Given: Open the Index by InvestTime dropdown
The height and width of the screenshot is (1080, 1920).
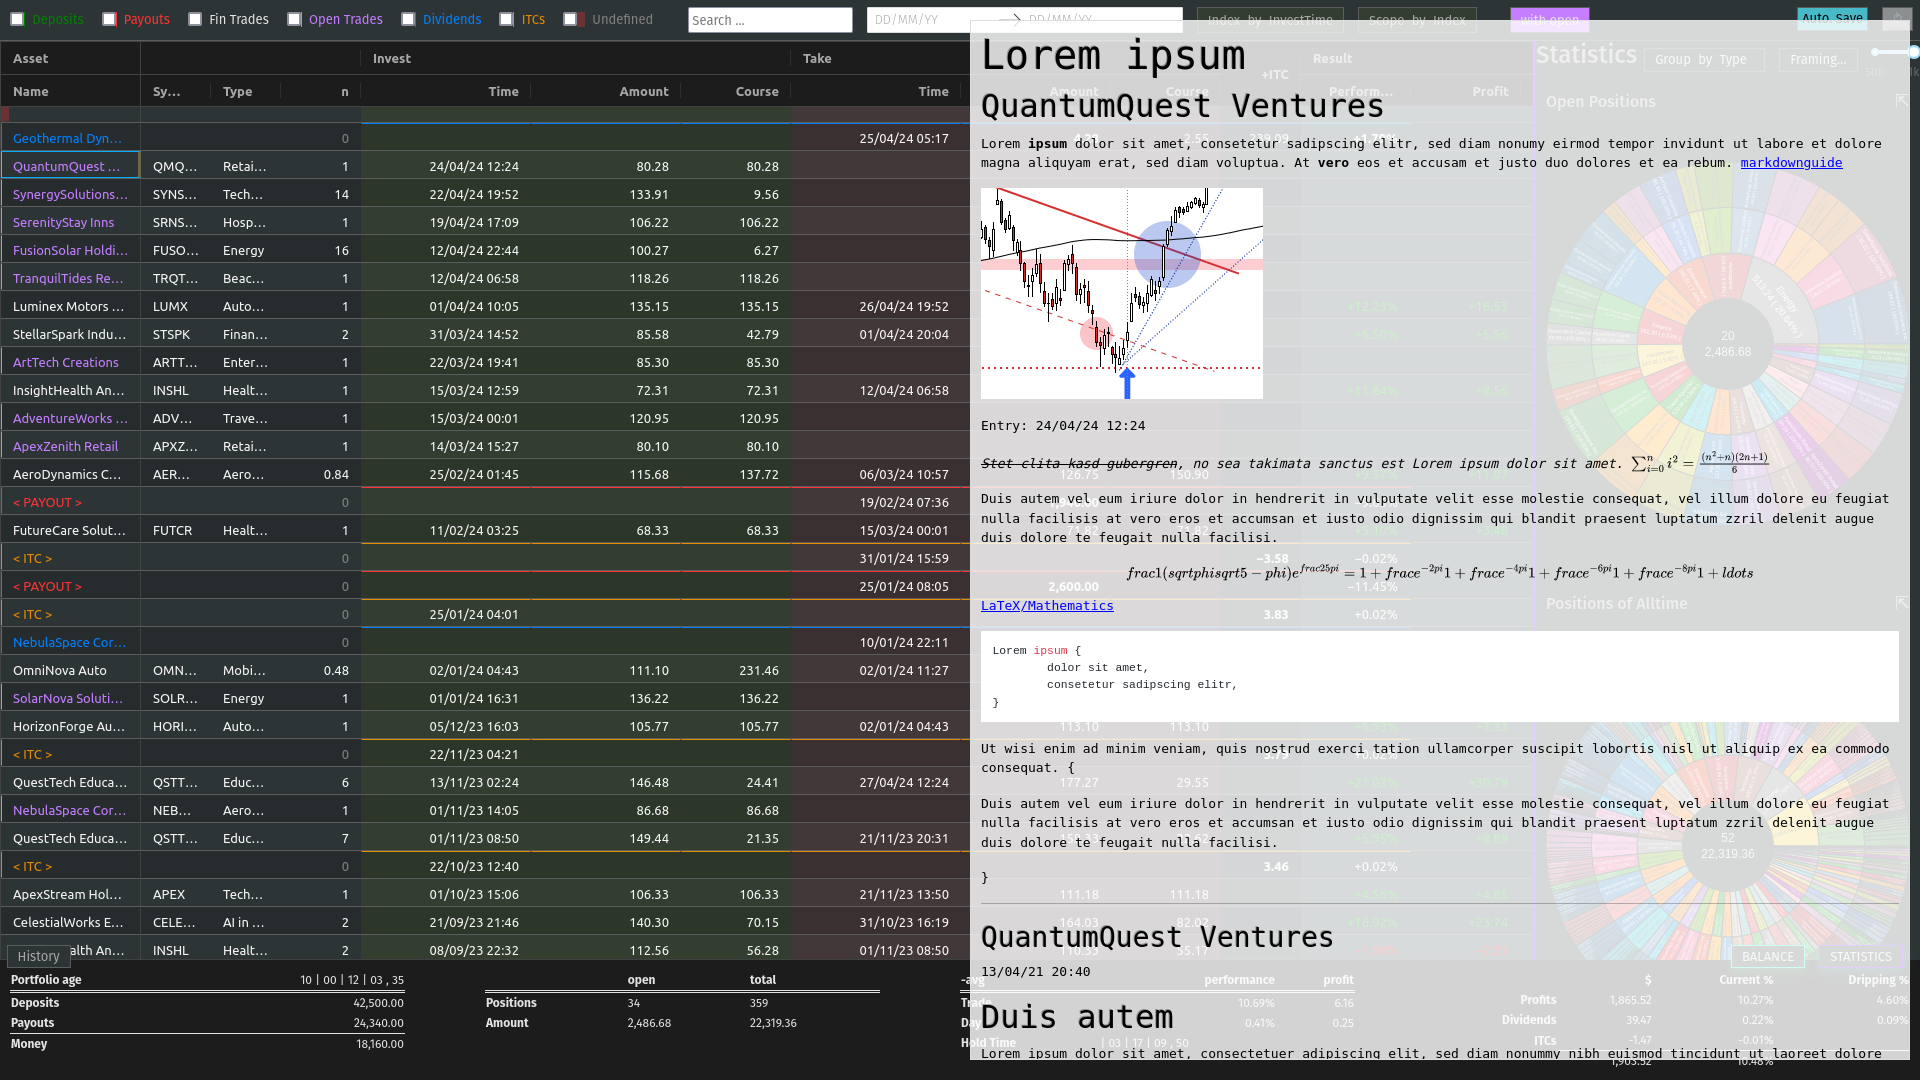Looking at the screenshot, I should click(x=1269, y=19).
